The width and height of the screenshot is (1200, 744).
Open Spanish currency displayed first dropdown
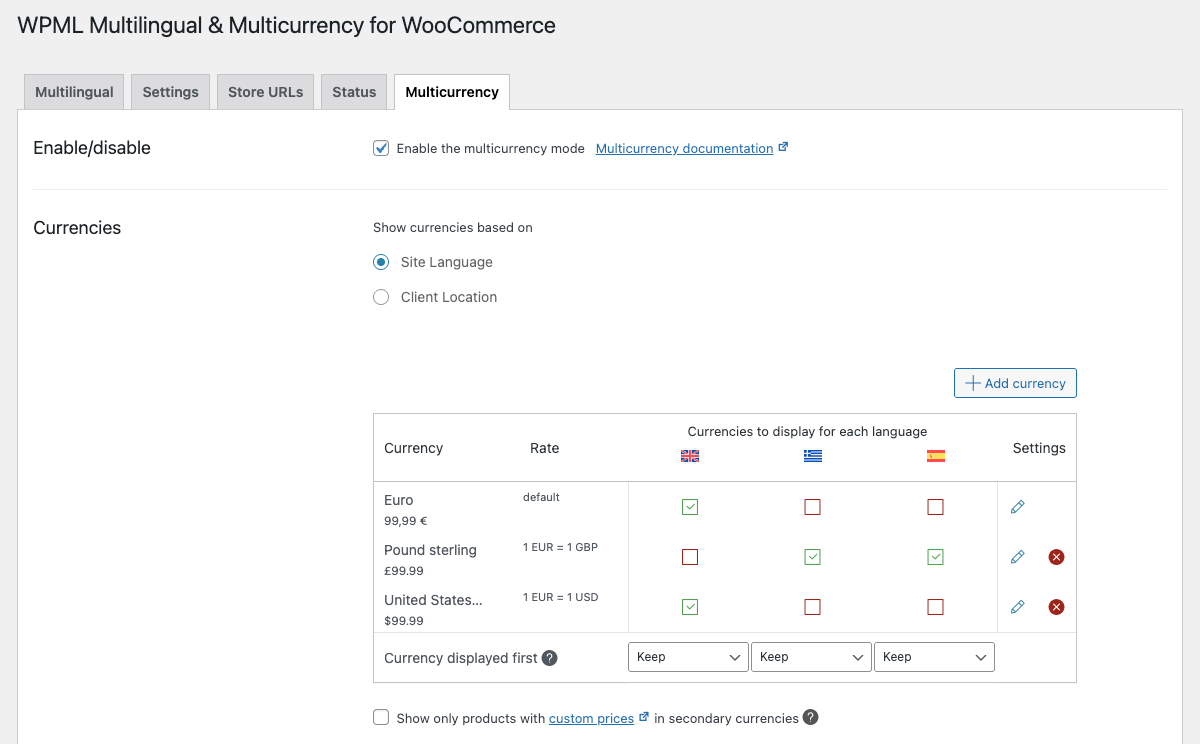pyautogui.click(x=934, y=657)
